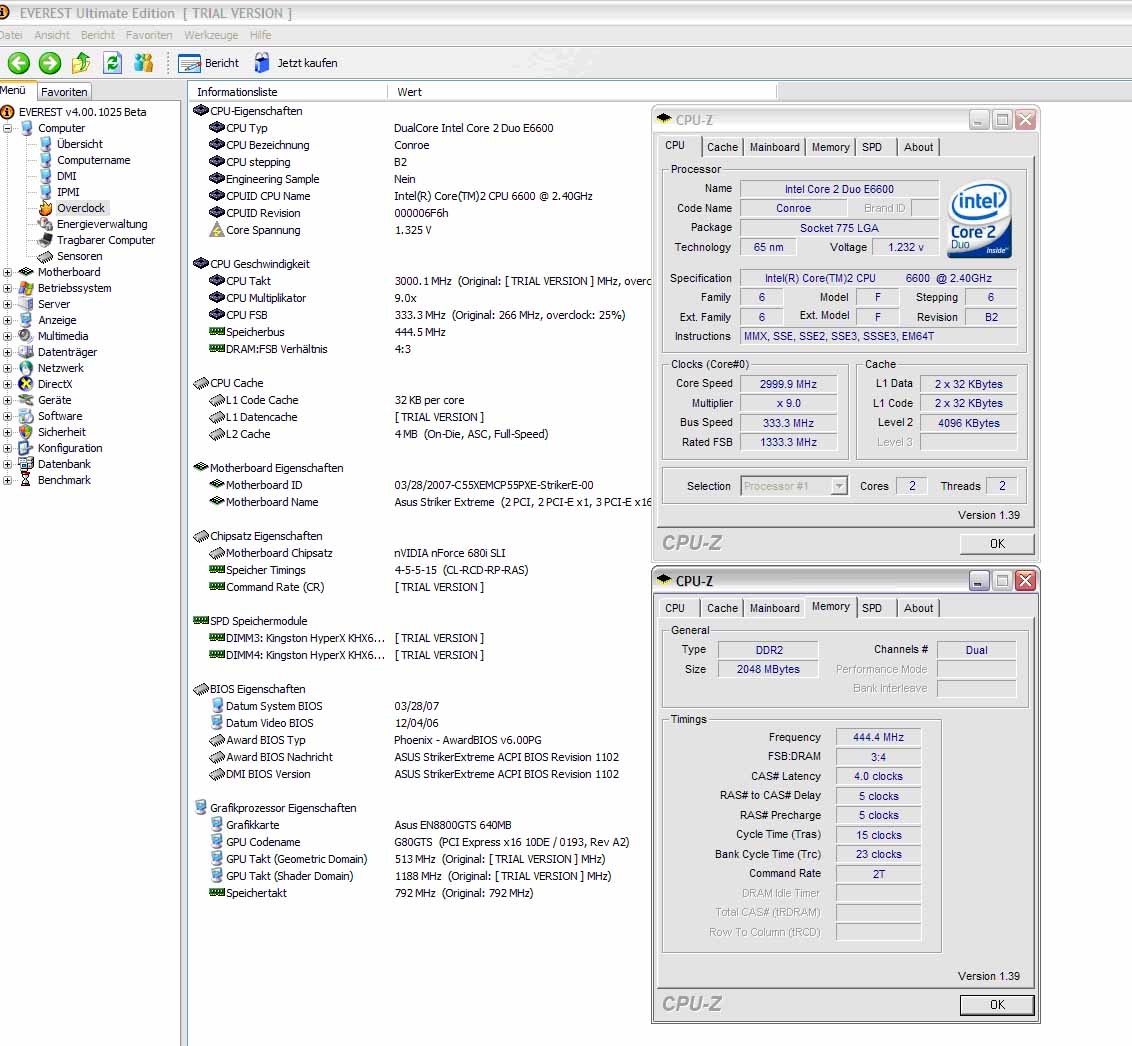Expand the Datenträger tree node
Image resolution: width=1132 pixels, height=1046 pixels.
(x=7, y=352)
